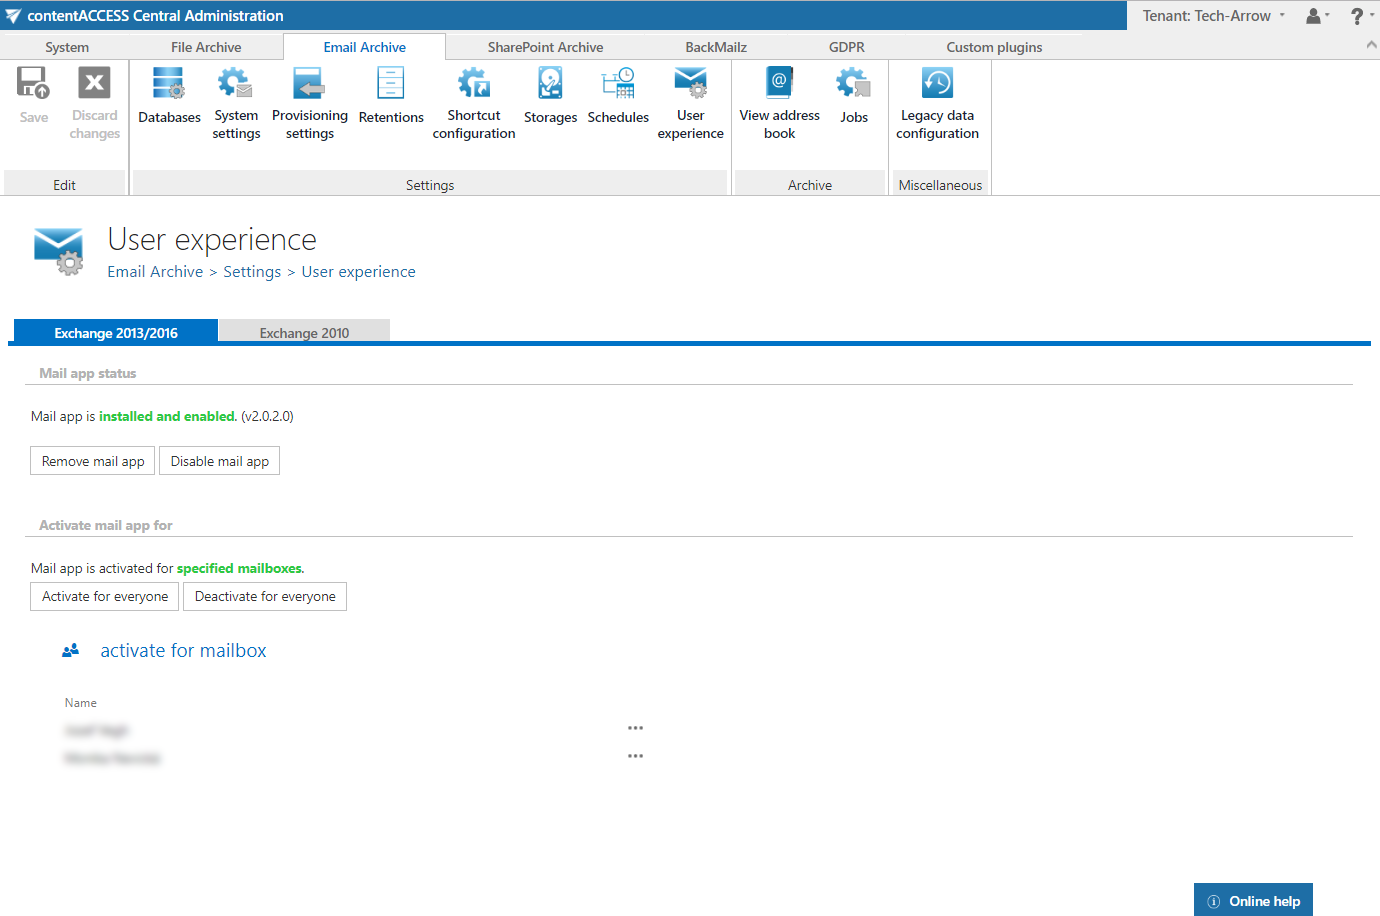Click Email Archive breadcrumb link
The height and width of the screenshot is (916, 1380).
coord(155,271)
